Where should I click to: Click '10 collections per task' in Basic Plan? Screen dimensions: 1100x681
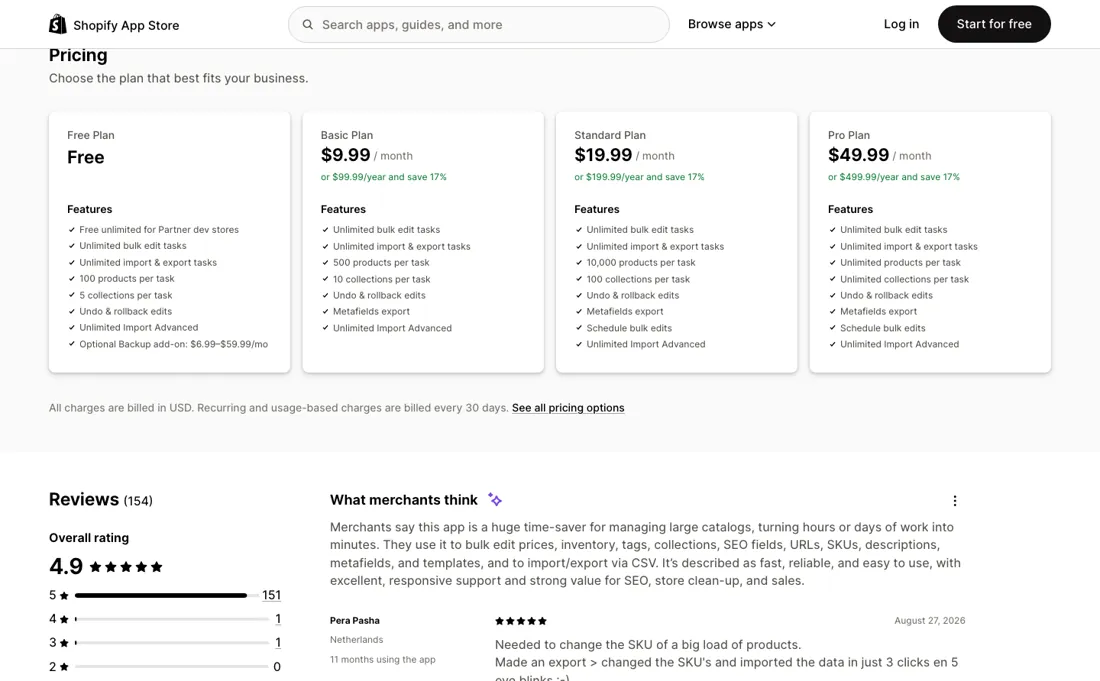tap(382, 279)
